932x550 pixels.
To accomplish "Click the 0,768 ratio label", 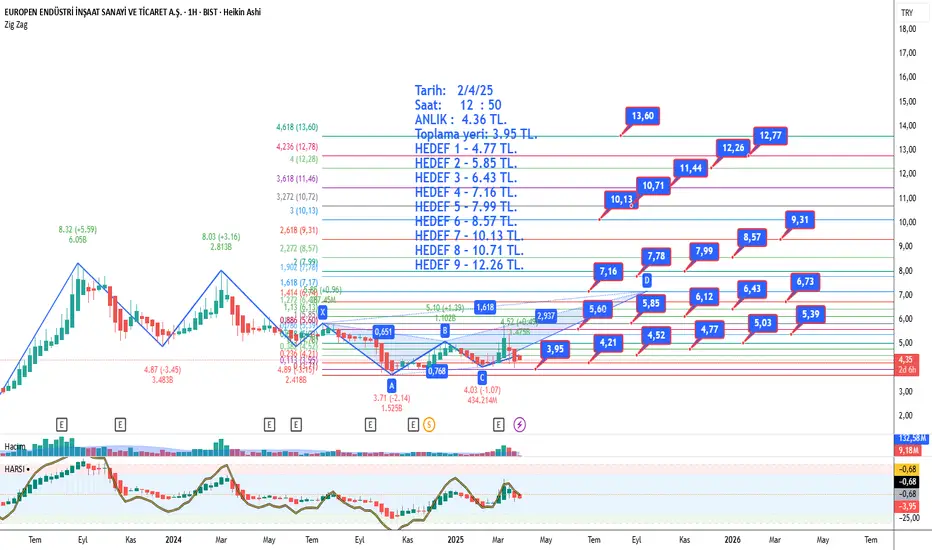I will 437,371.
